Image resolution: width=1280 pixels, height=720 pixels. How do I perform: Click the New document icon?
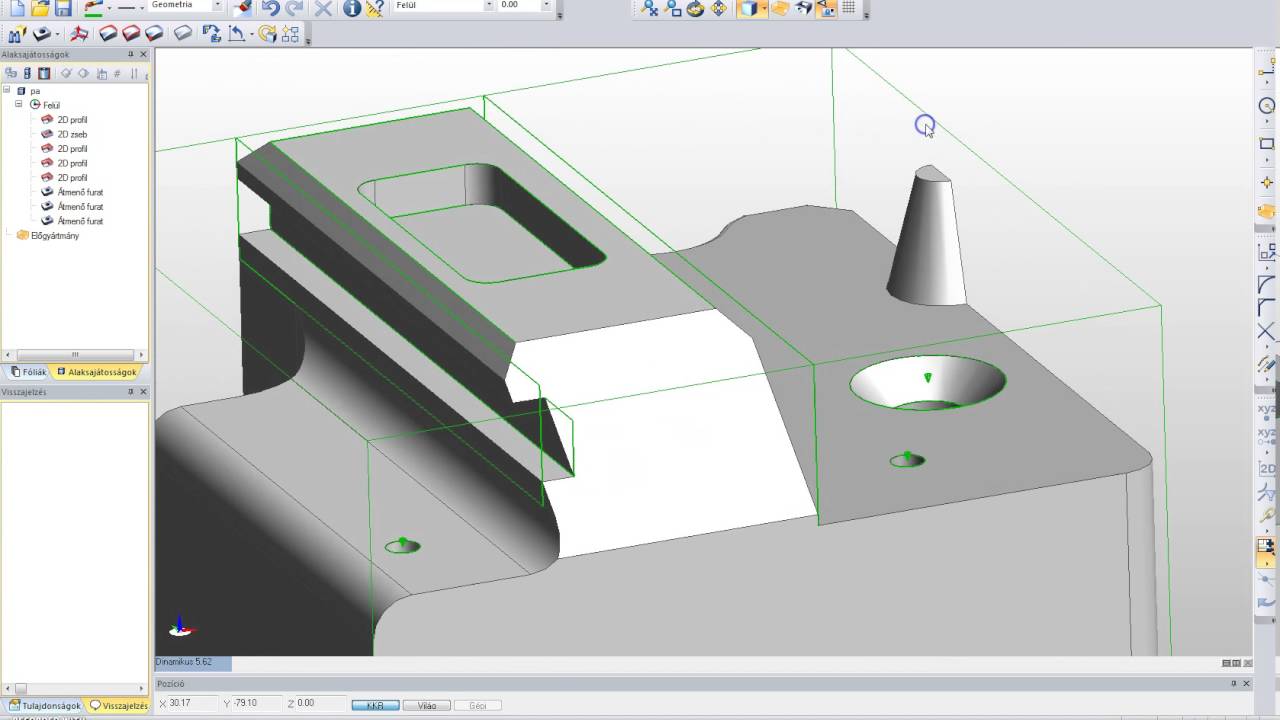pos(17,8)
